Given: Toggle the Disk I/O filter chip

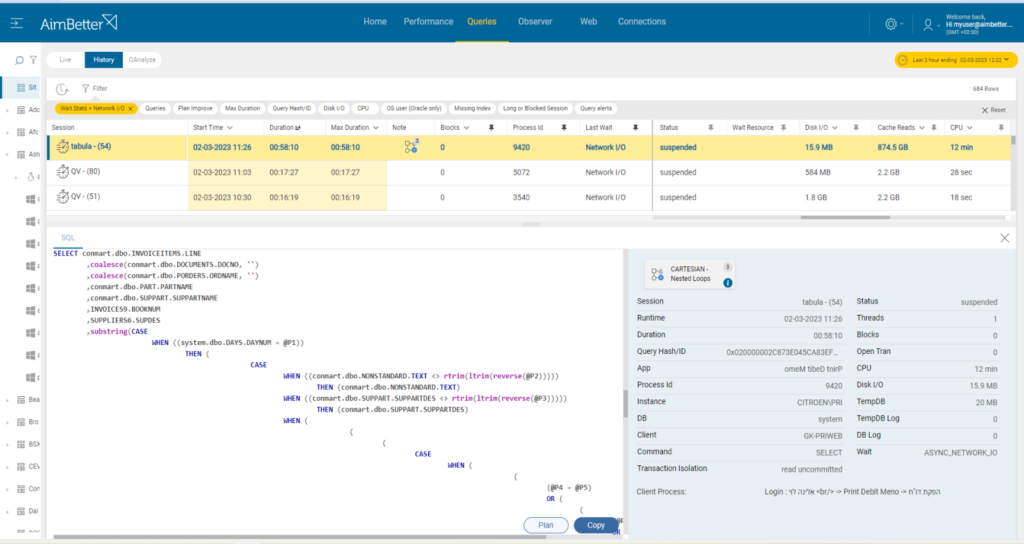Looking at the screenshot, I should (x=334, y=108).
